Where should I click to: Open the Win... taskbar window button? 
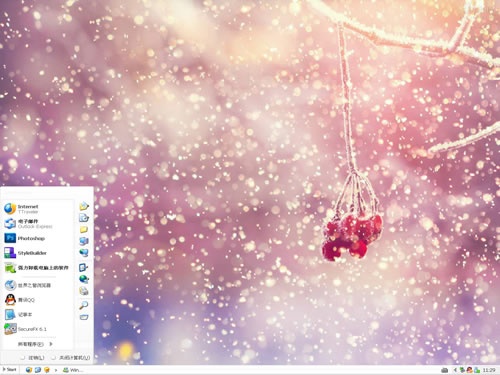[x=73, y=370]
